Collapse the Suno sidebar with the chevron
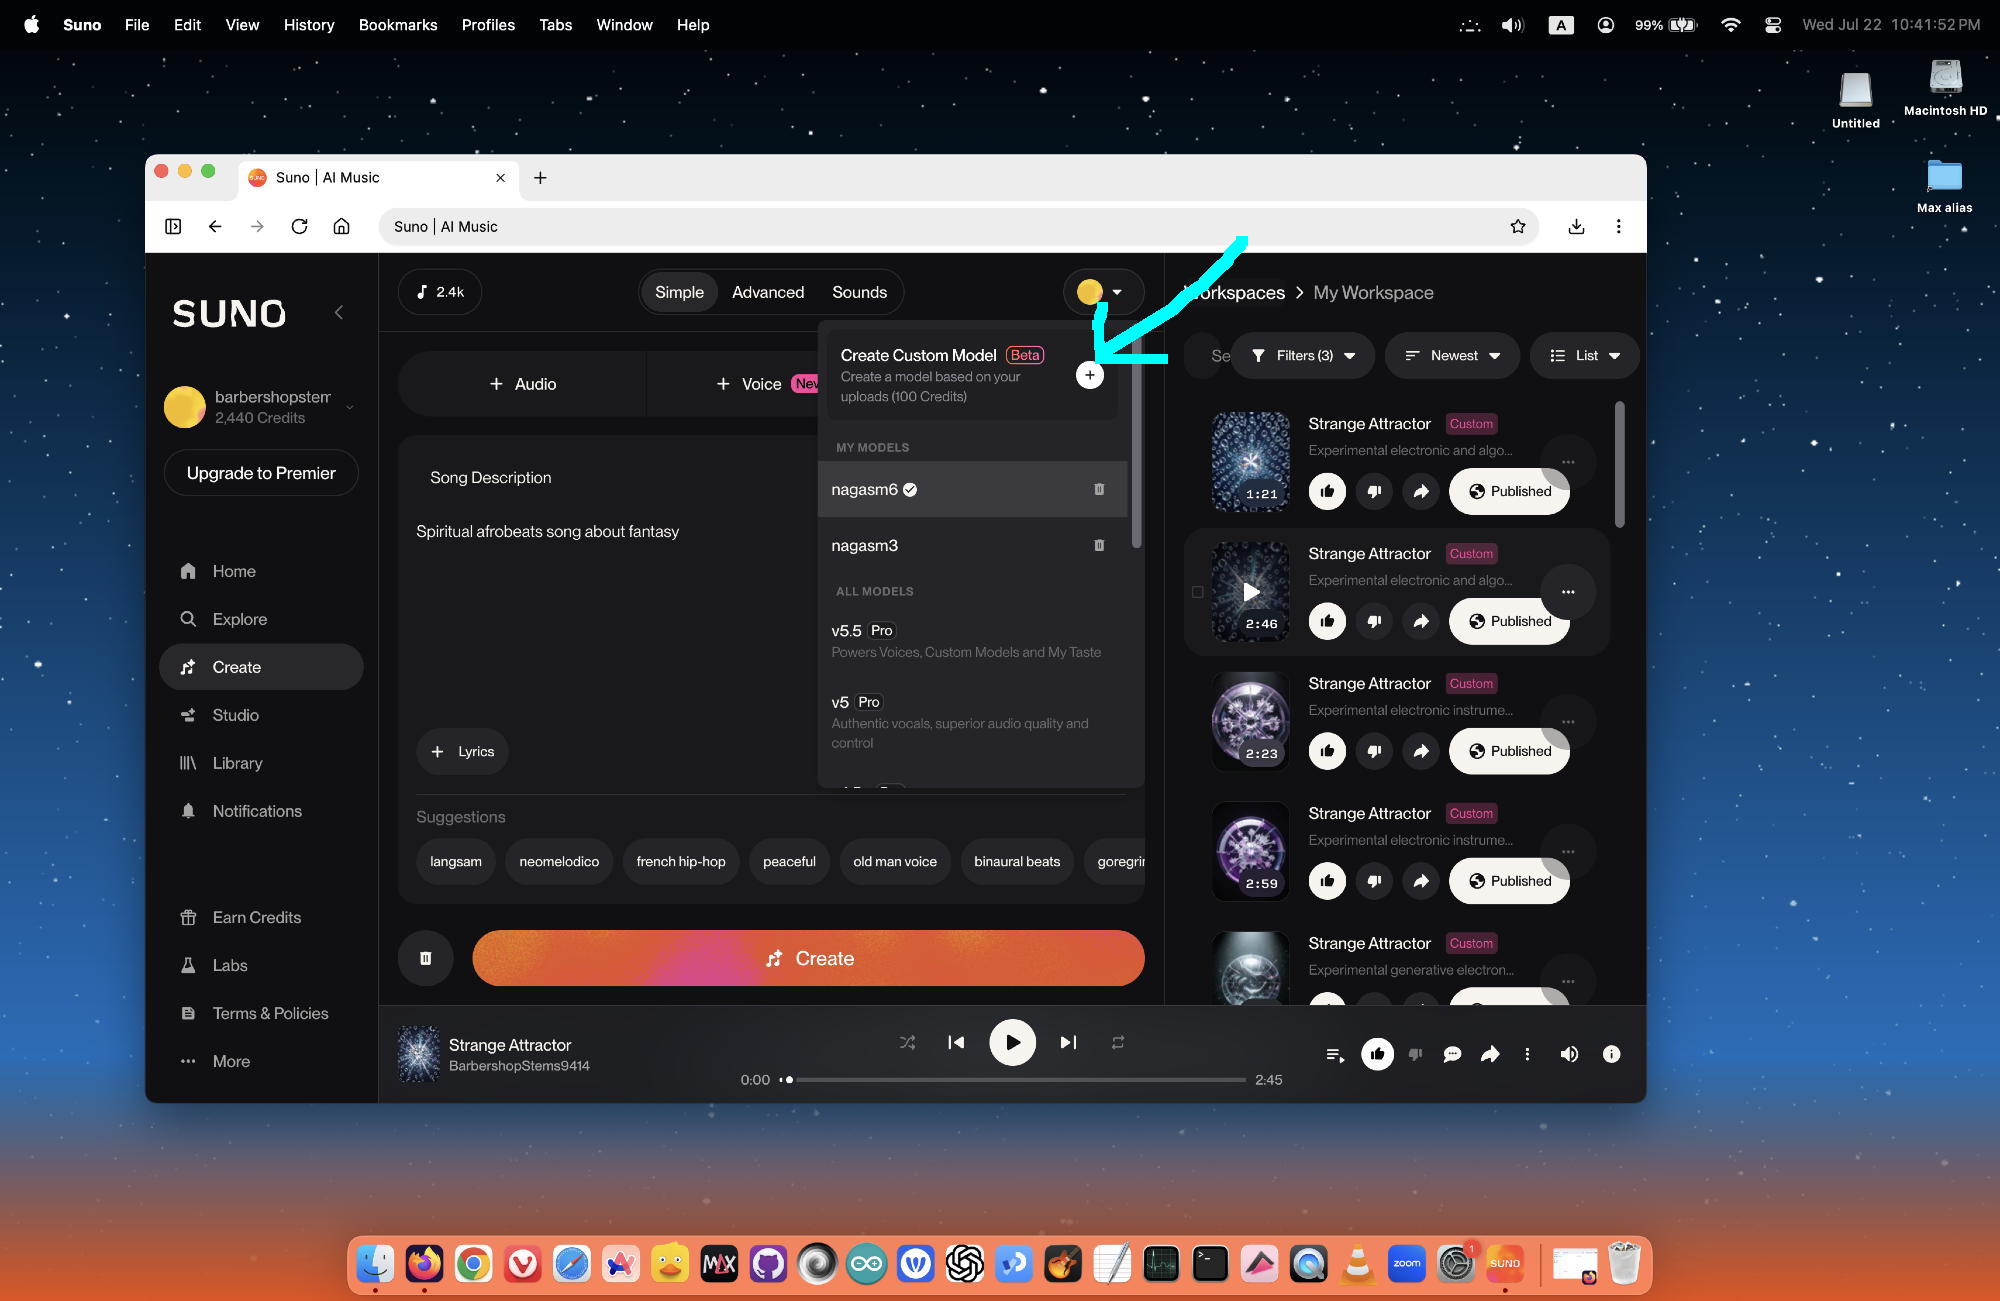This screenshot has height=1301, width=2000. (339, 313)
